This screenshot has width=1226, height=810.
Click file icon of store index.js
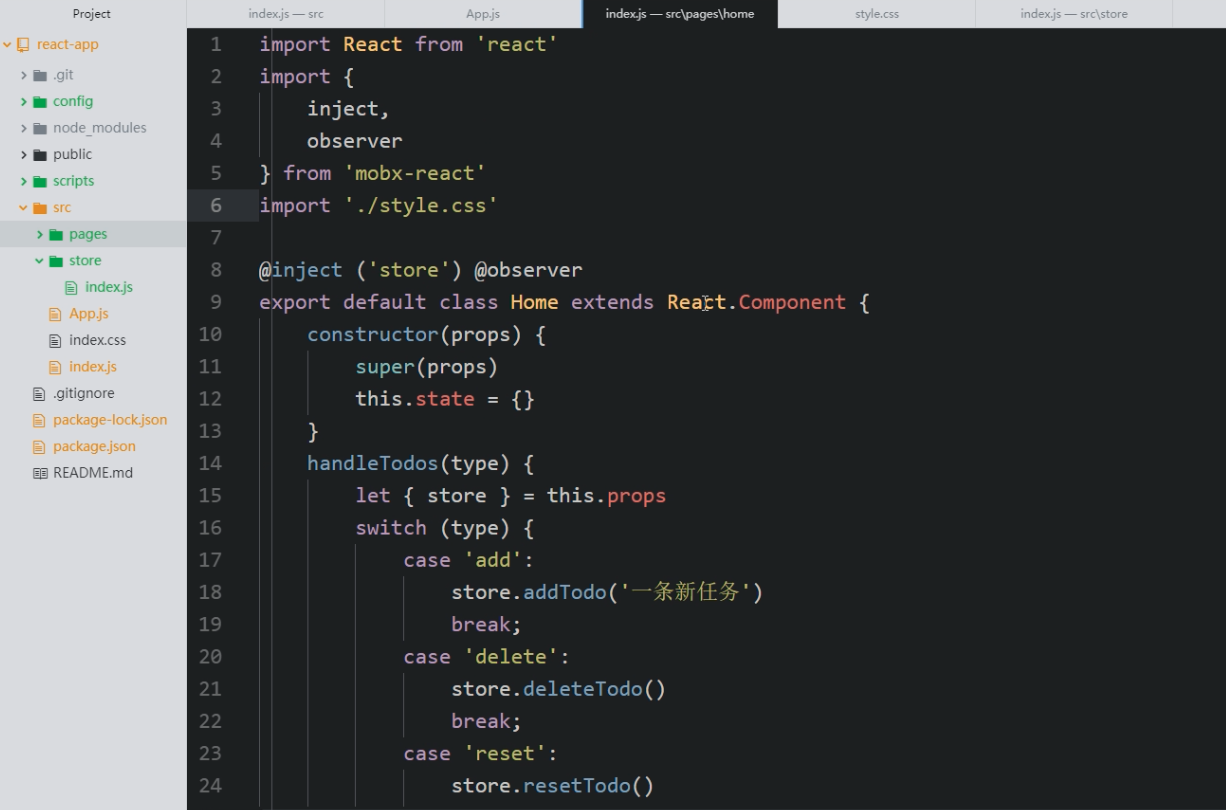point(71,287)
